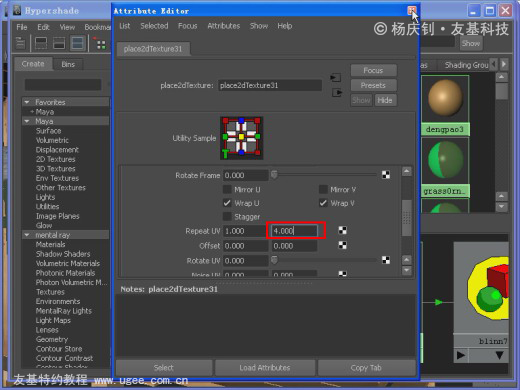Switch to the place2dTexture31 tab
This screenshot has height=390, width=520.
coord(153,49)
